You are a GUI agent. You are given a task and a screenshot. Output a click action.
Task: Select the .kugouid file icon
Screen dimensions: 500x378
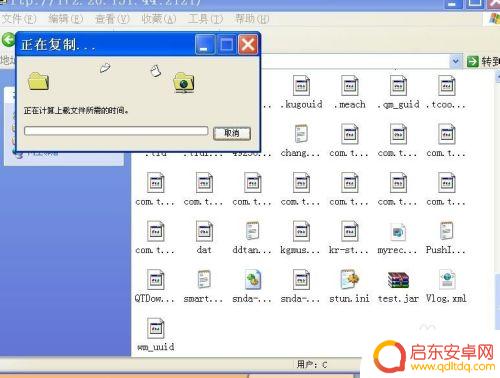click(301, 86)
